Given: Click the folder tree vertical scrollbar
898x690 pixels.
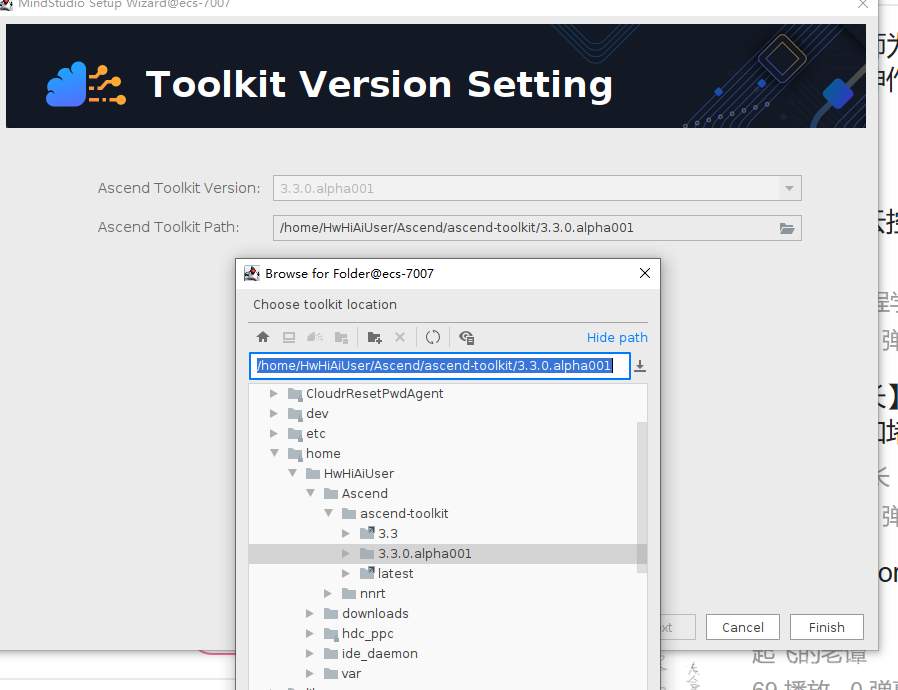Looking at the screenshot, I should tap(642, 497).
